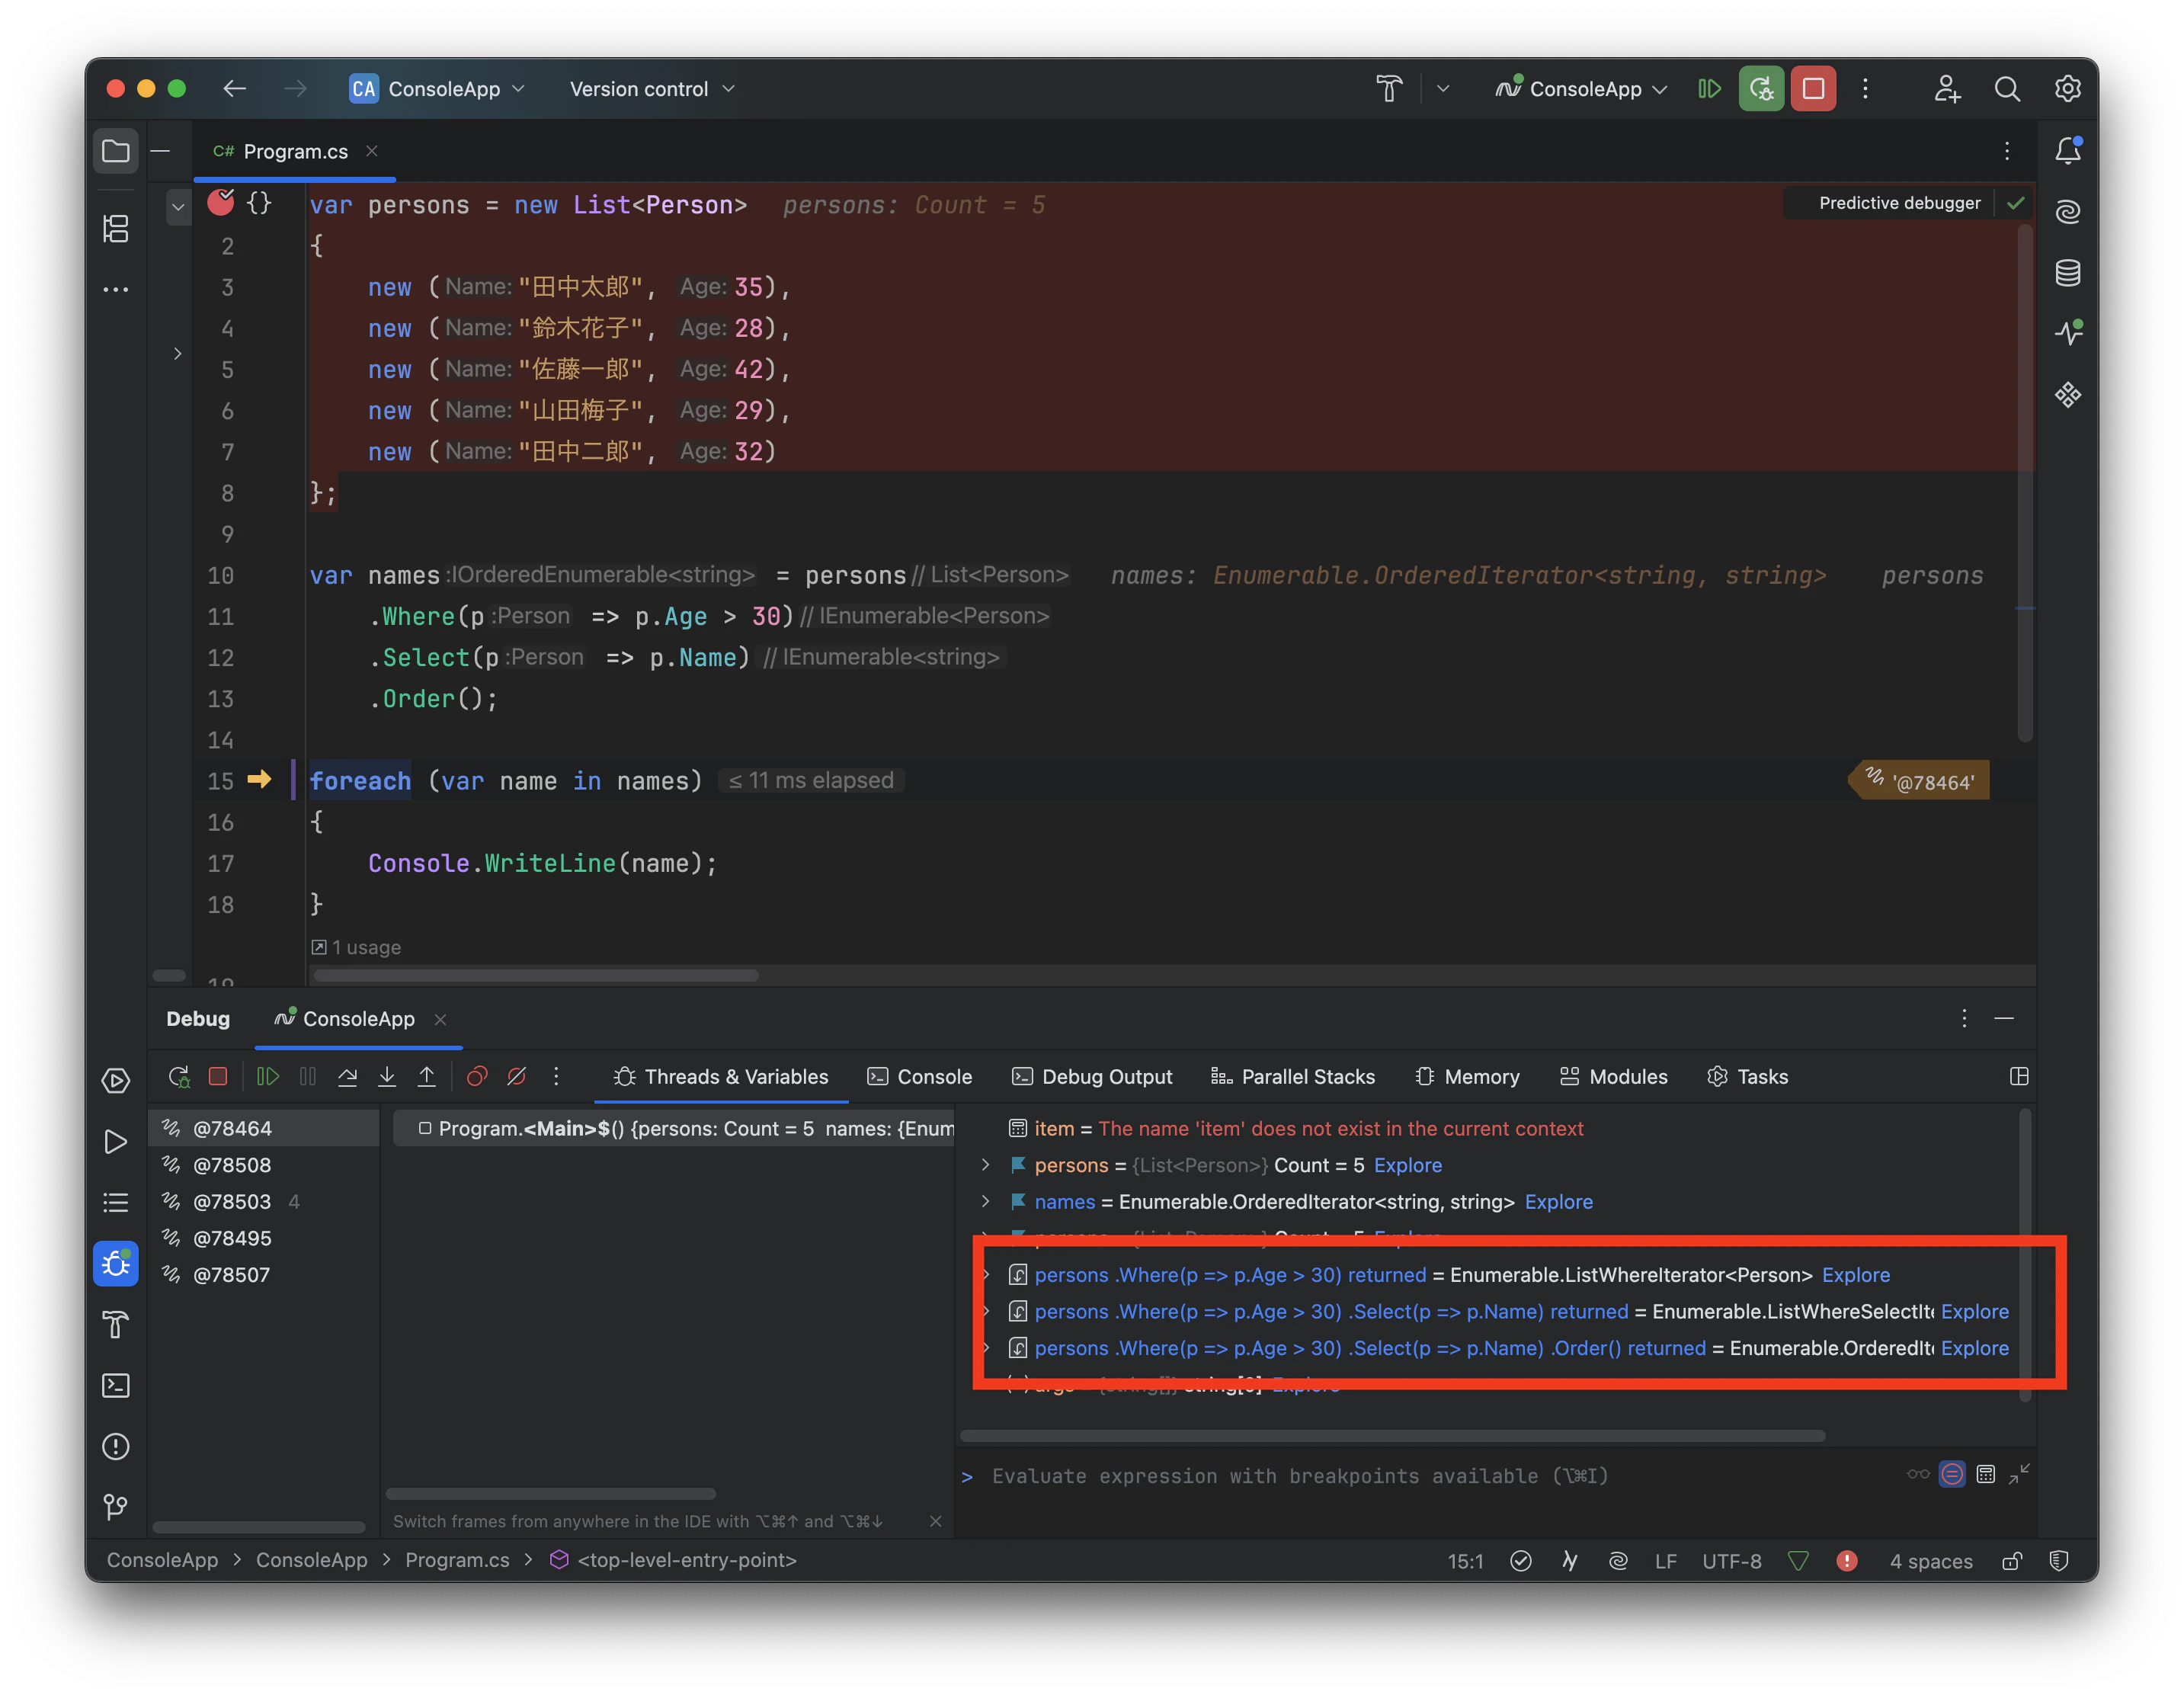Screen dimensions: 2184x1695
Task: Open the Terminal tool window icon
Action: click(x=116, y=1385)
